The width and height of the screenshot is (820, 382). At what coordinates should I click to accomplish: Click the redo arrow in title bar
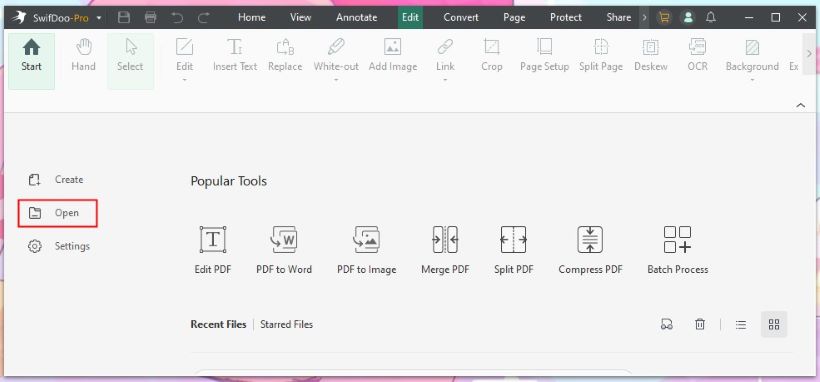point(203,18)
